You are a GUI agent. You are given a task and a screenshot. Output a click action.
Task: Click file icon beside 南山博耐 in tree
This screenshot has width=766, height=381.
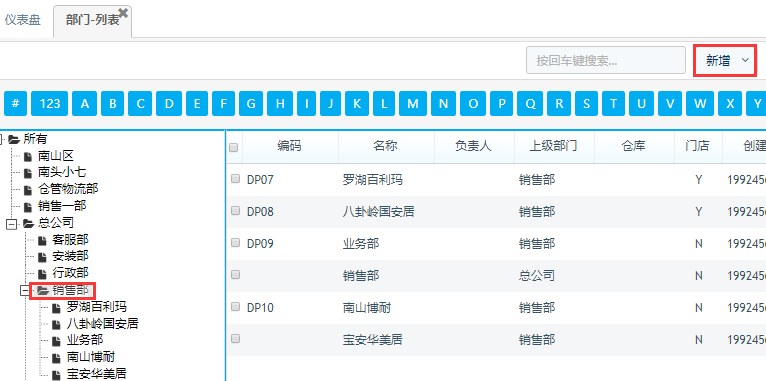tap(57, 358)
